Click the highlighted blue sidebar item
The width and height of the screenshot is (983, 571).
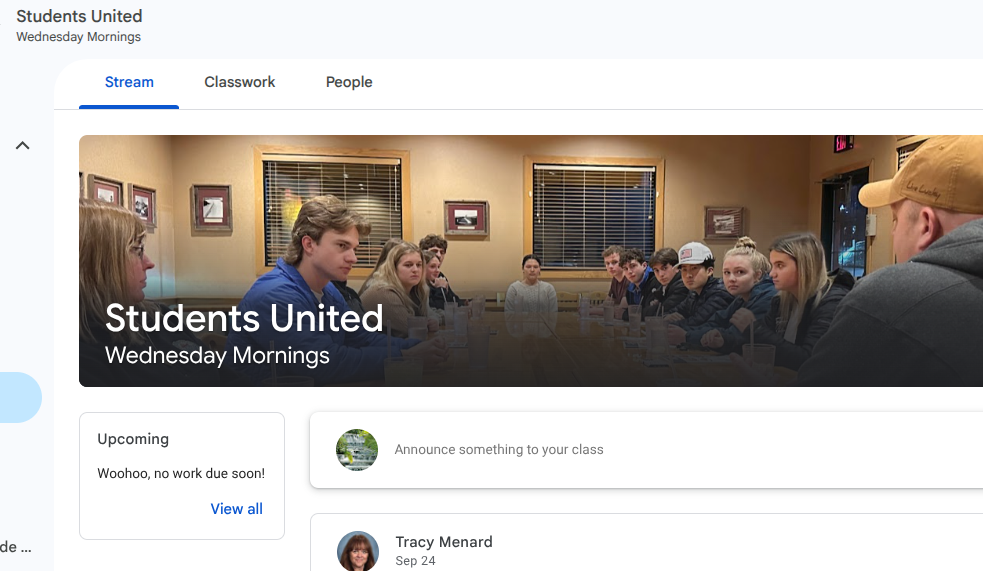click(21, 397)
